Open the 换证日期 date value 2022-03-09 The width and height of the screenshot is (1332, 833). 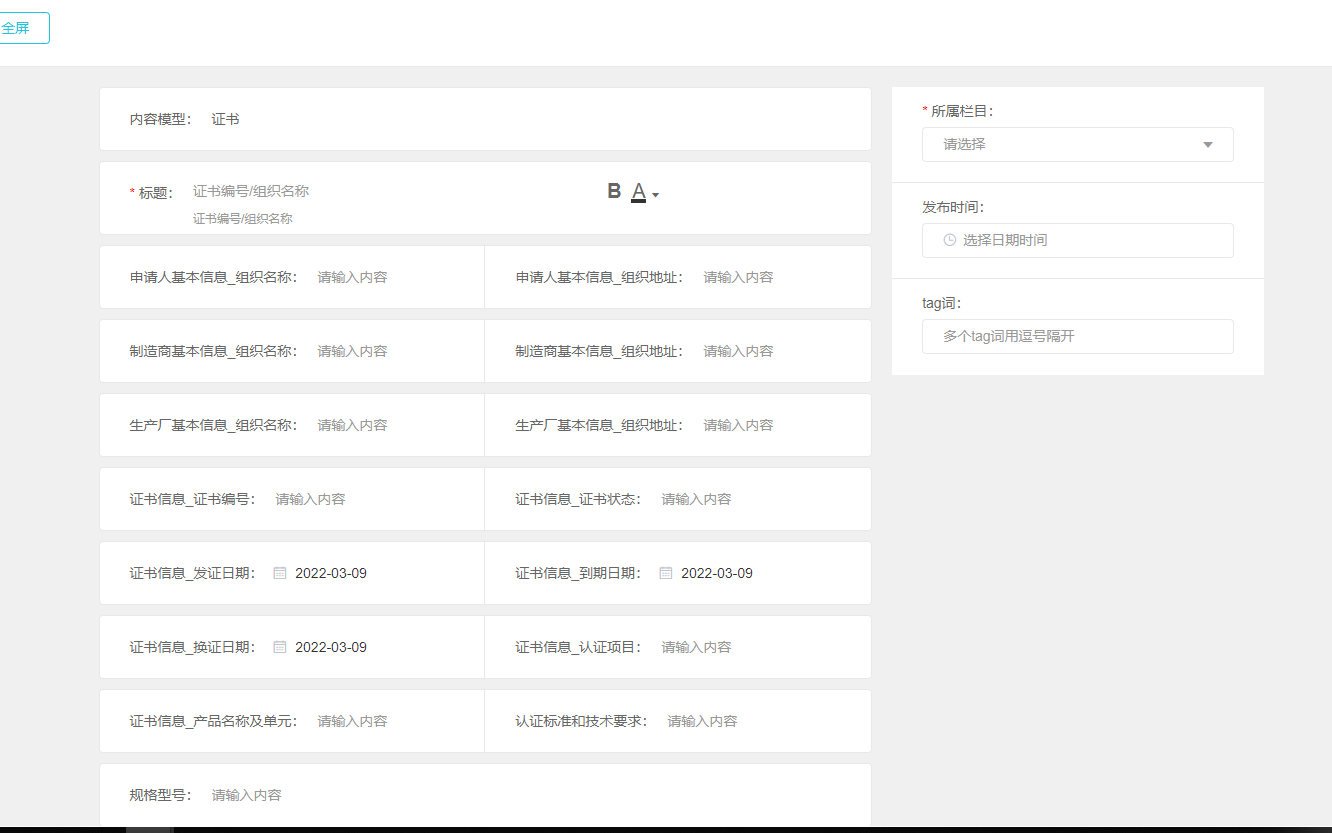(x=331, y=647)
